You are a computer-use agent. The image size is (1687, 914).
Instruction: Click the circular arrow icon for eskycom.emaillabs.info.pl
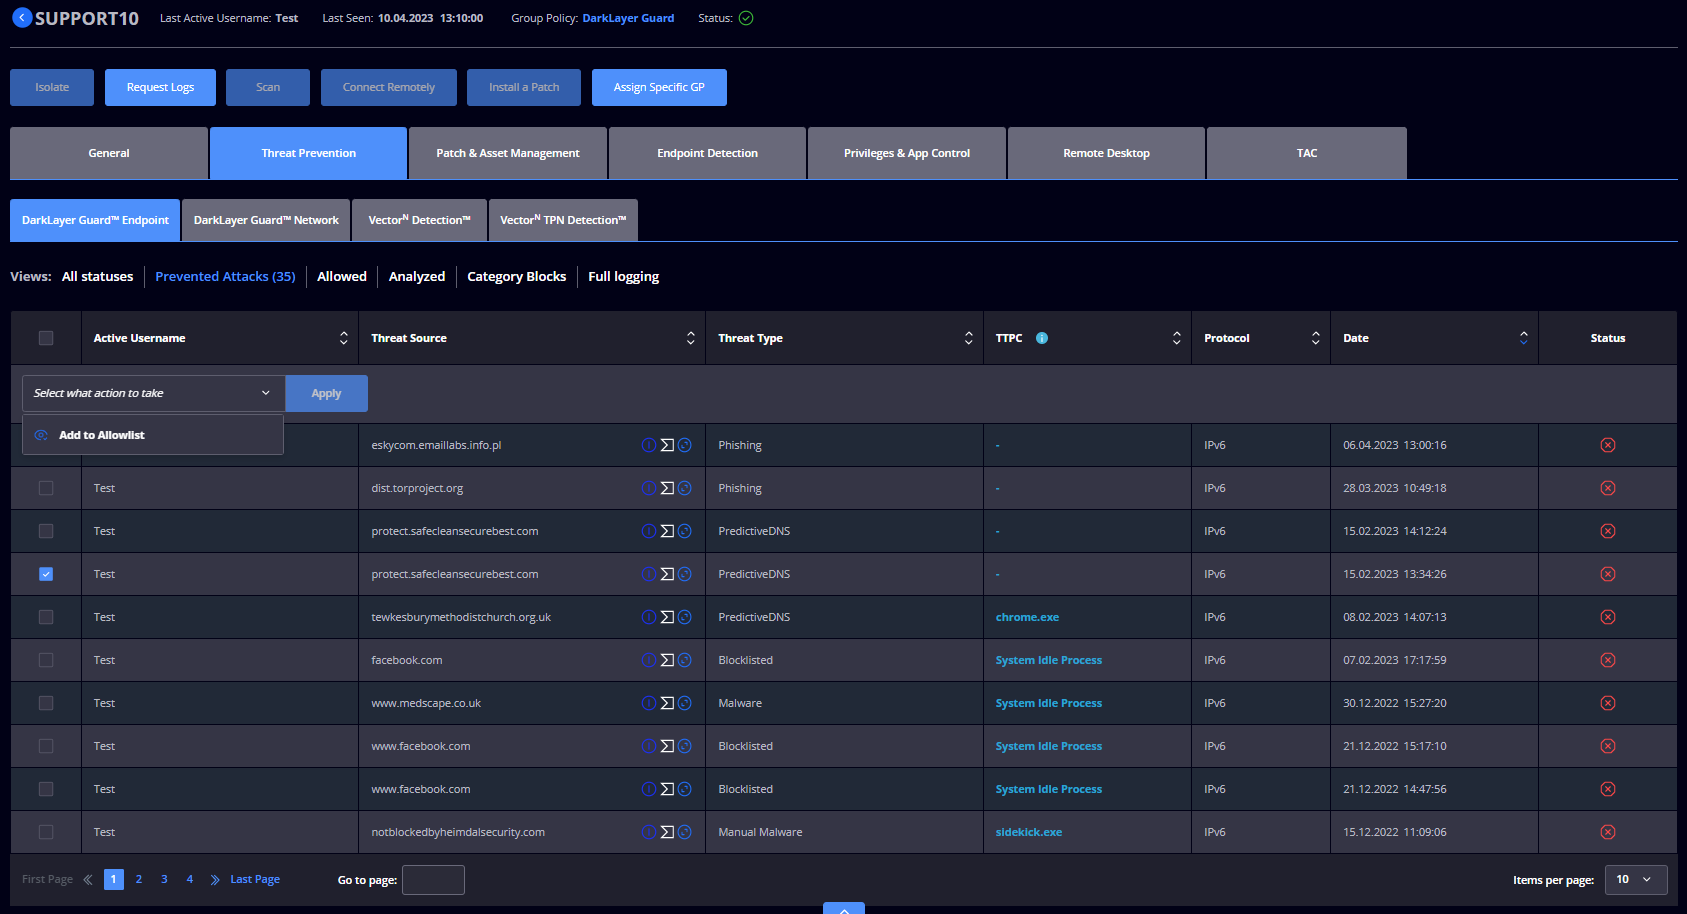[685, 445]
